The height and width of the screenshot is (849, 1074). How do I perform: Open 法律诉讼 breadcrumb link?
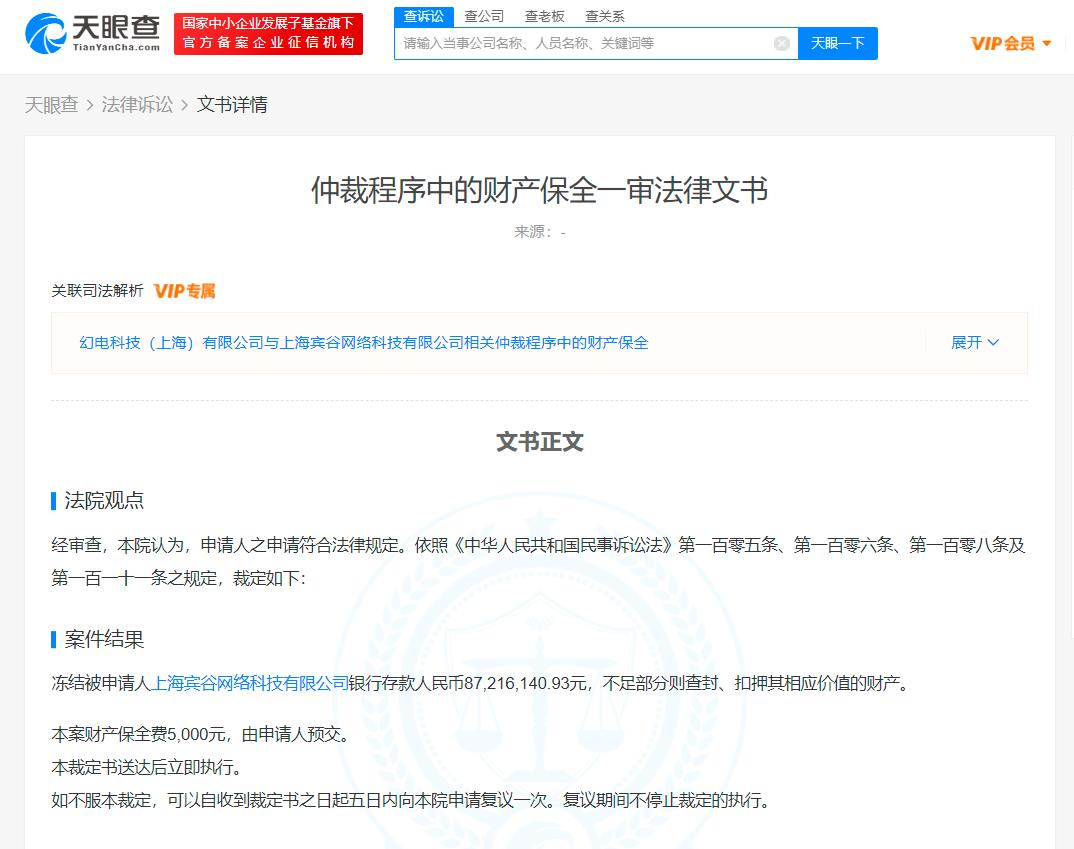(137, 105)
